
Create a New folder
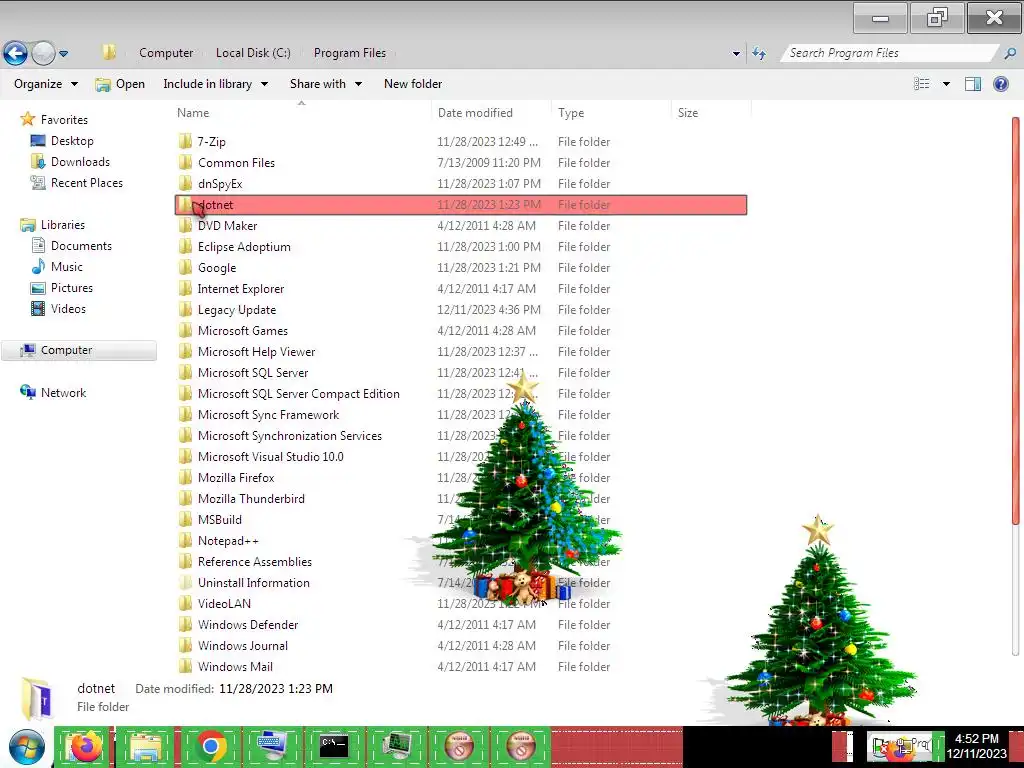(x=413, y=84)
